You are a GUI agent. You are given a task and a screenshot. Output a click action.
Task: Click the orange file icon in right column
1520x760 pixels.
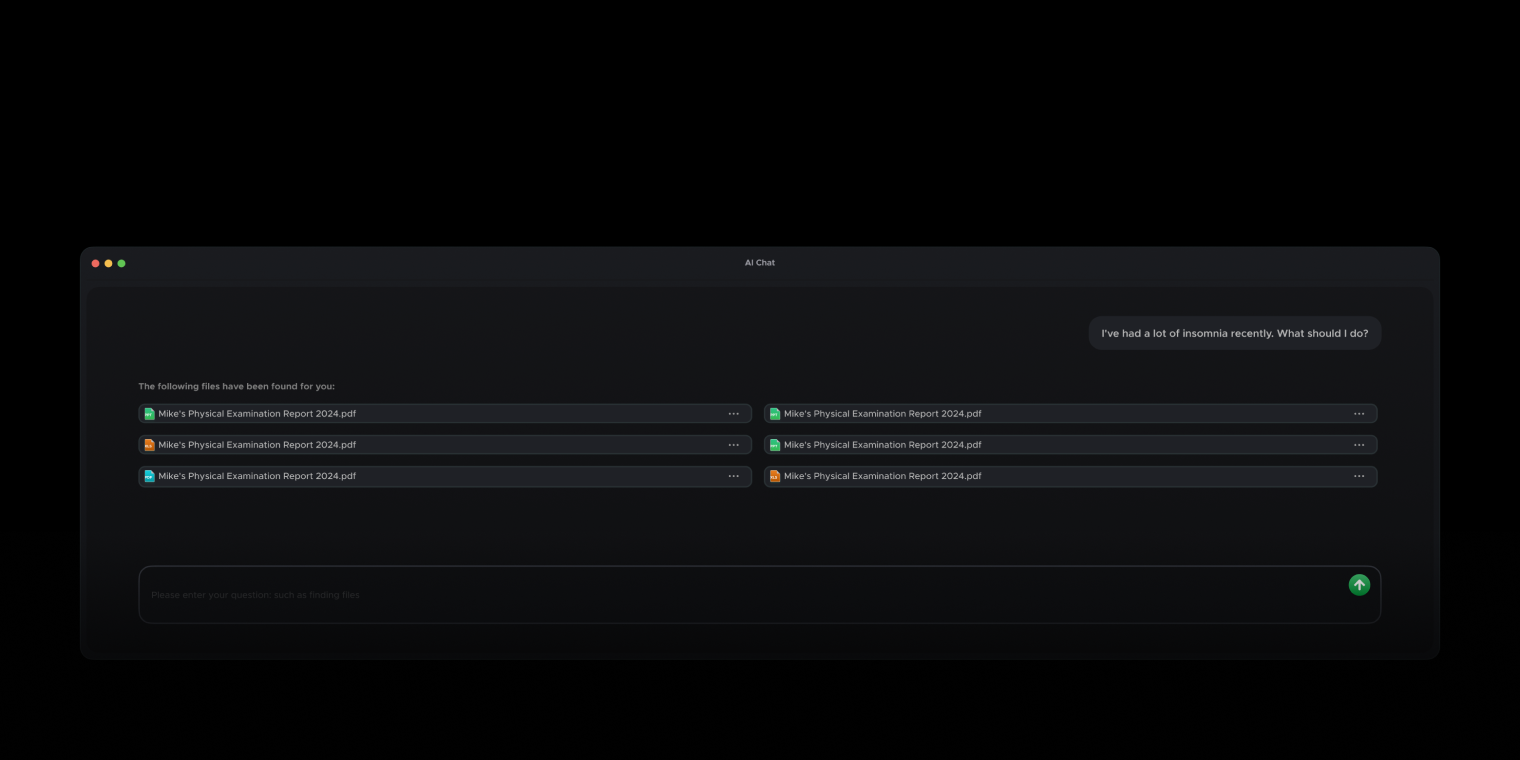[x=775, y=476]
